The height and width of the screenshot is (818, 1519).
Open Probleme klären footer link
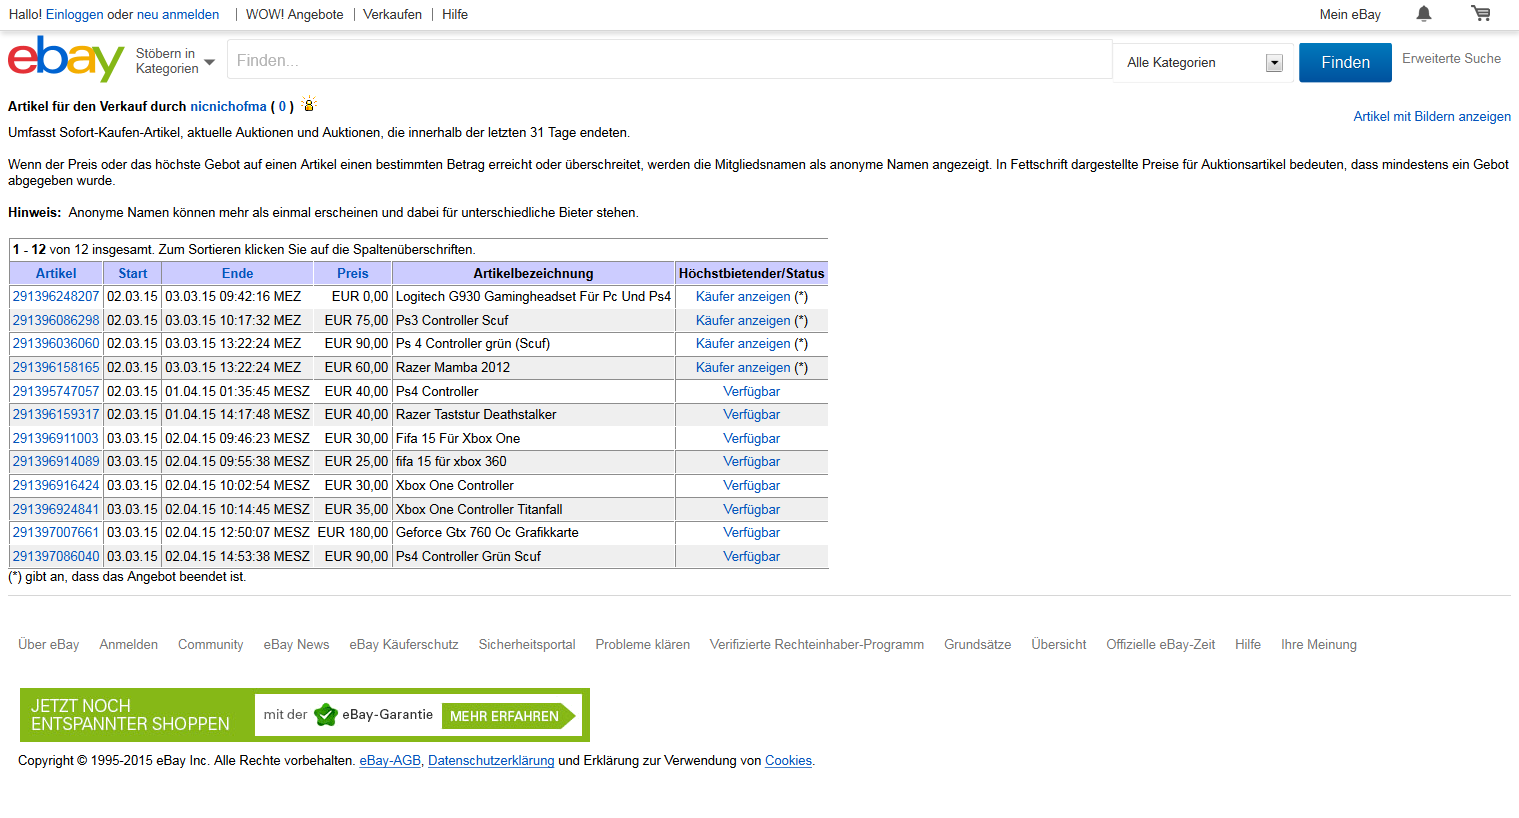click(643, 644)
